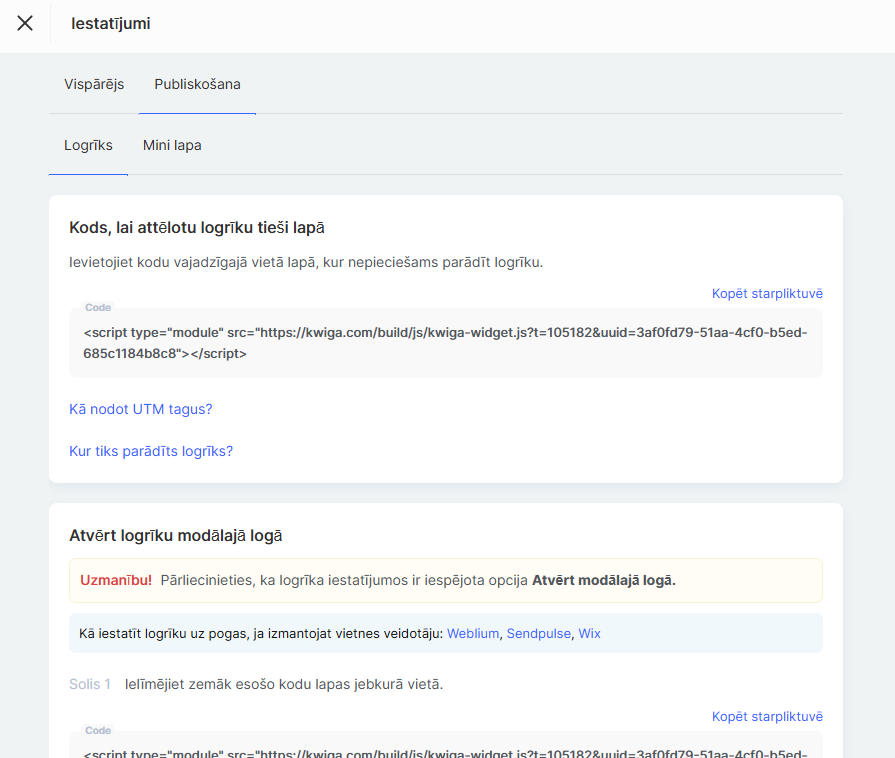Close the Iestatījumi settings panel
The width and height of the screenshot is (895, 758).
tap(25, 23)
